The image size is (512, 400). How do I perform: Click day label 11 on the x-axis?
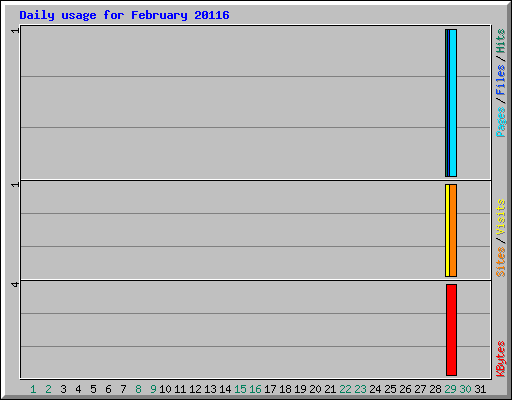coord(180,389)
